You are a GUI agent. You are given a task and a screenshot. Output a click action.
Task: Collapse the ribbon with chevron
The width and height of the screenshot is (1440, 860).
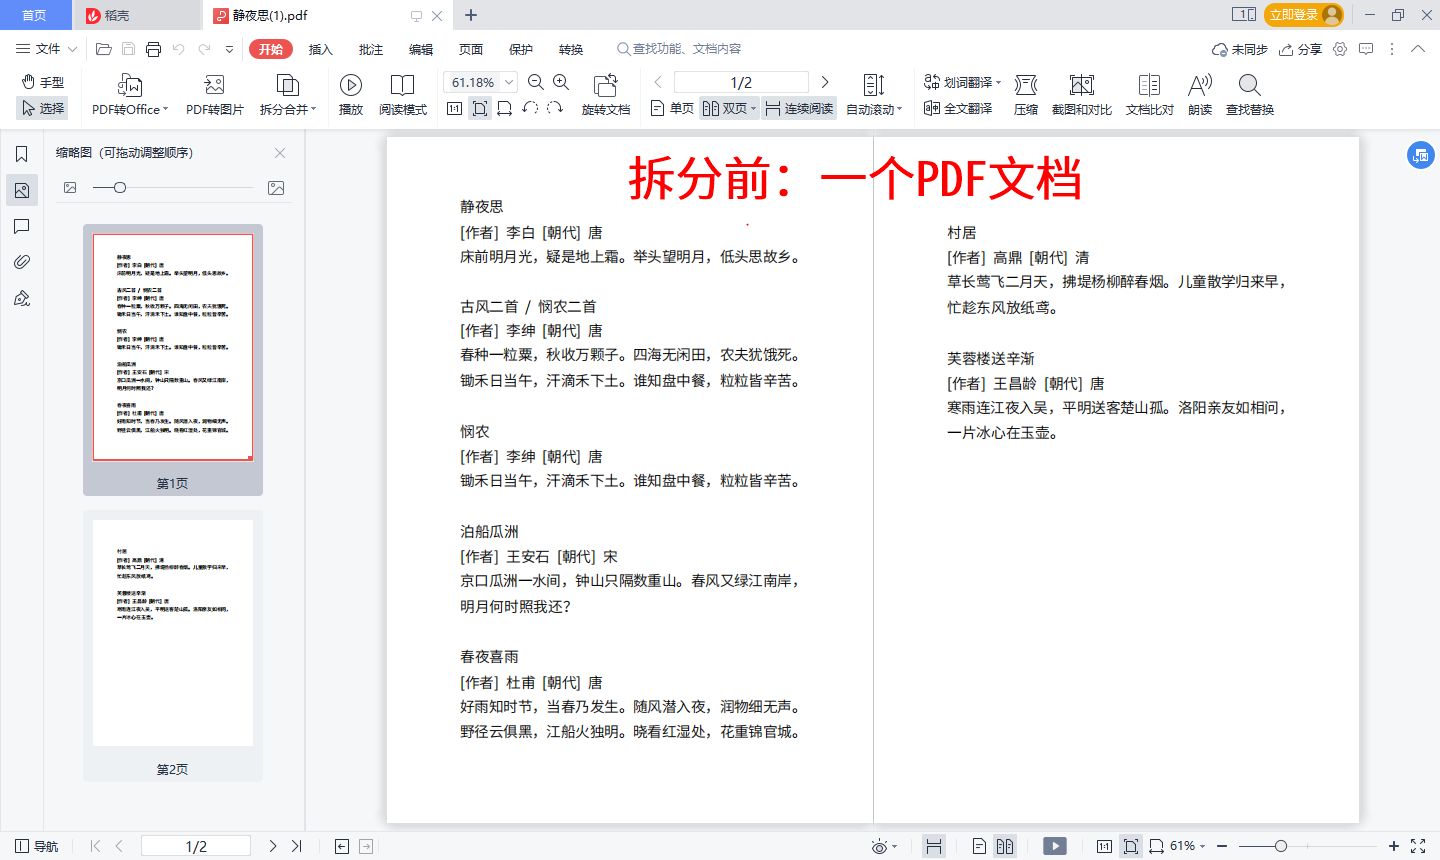coord(1418,49)
